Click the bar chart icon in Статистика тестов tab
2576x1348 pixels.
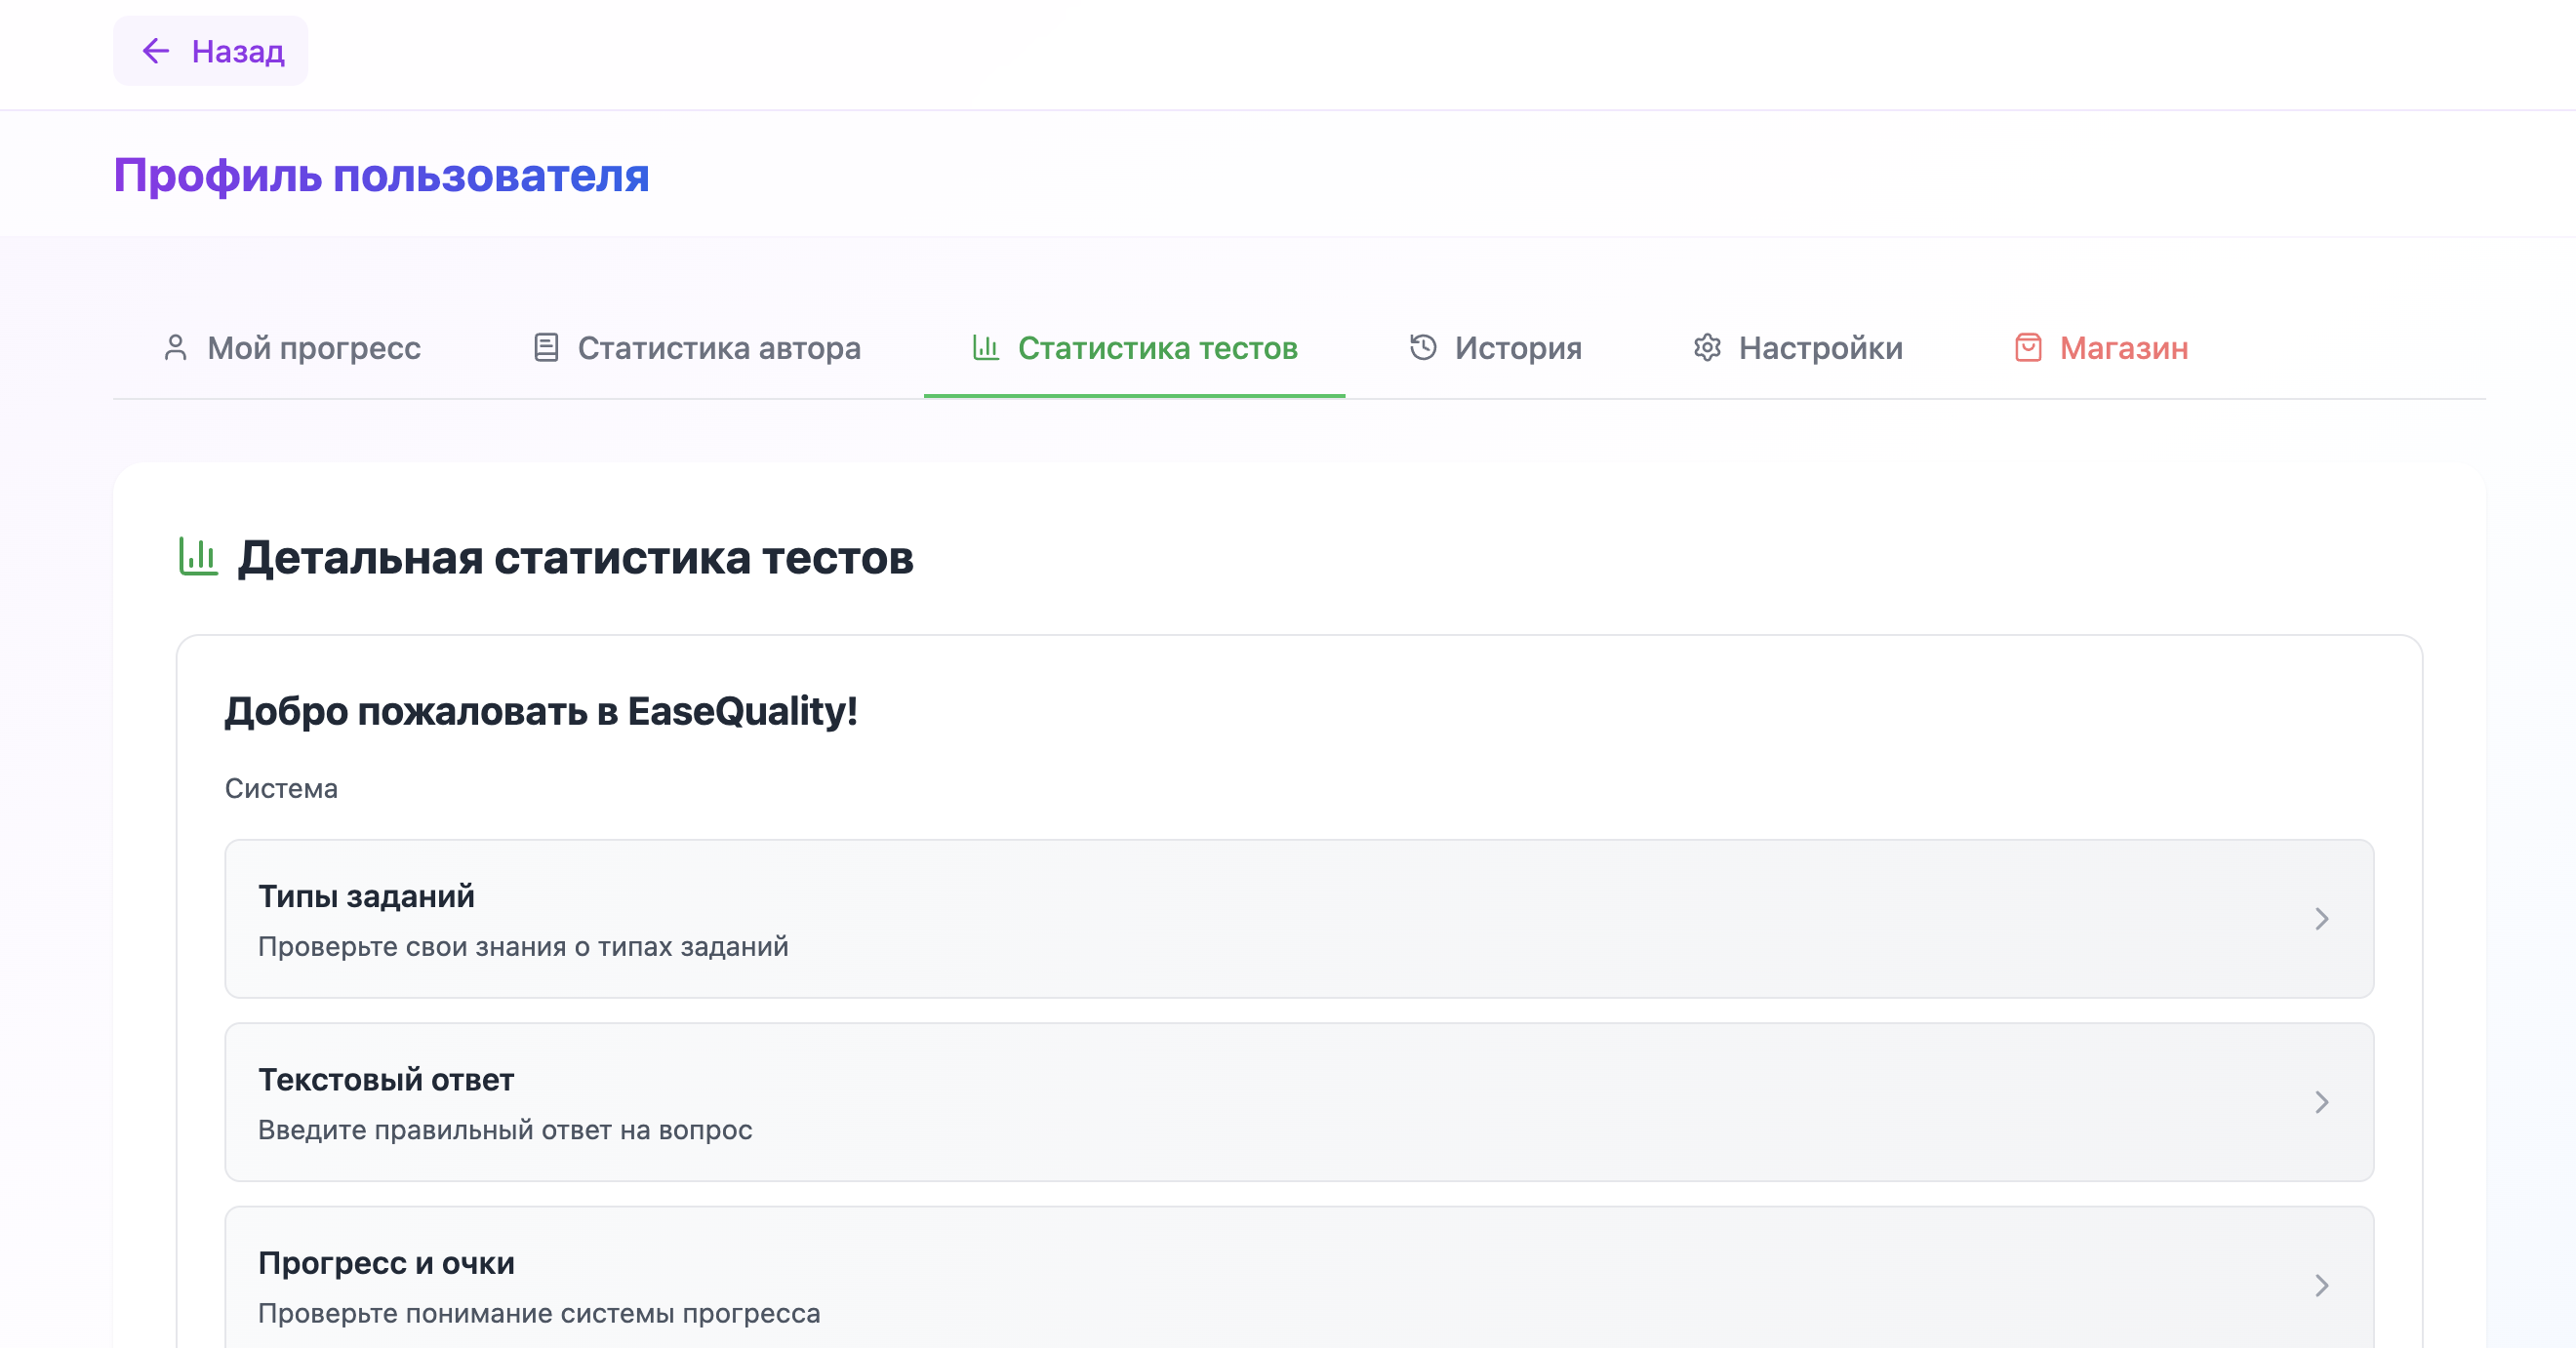986,348
